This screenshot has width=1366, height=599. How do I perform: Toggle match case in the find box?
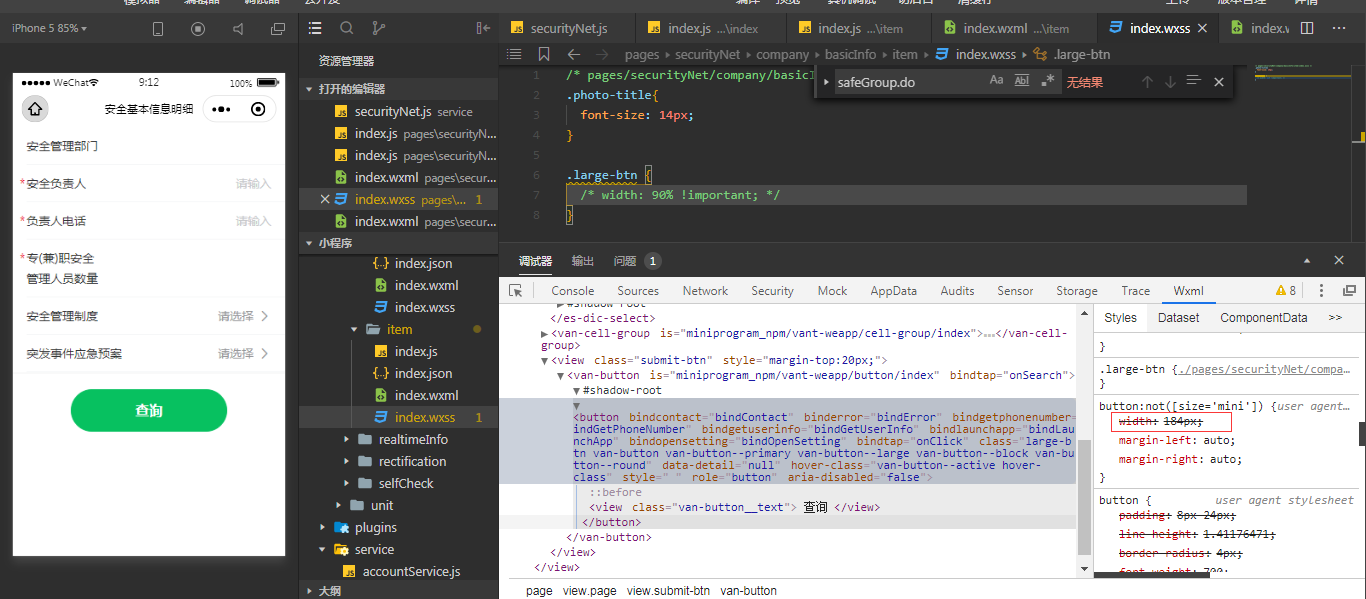(996, 81)
